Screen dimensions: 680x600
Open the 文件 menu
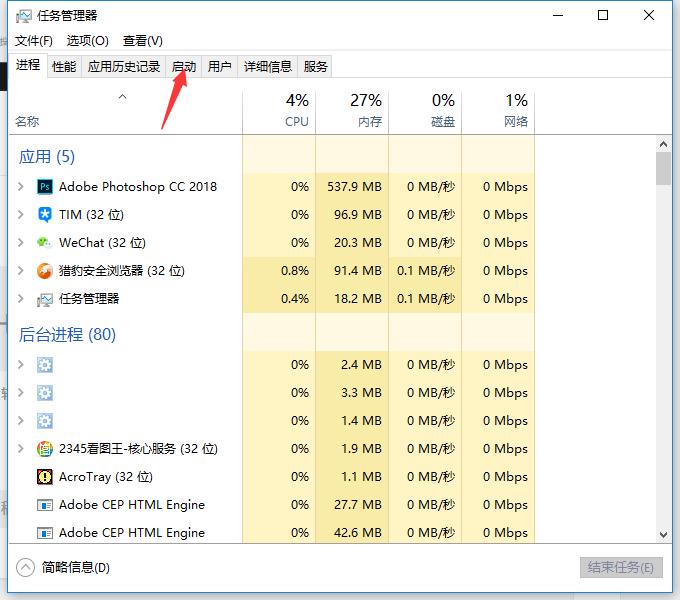(x=33, y=40)
